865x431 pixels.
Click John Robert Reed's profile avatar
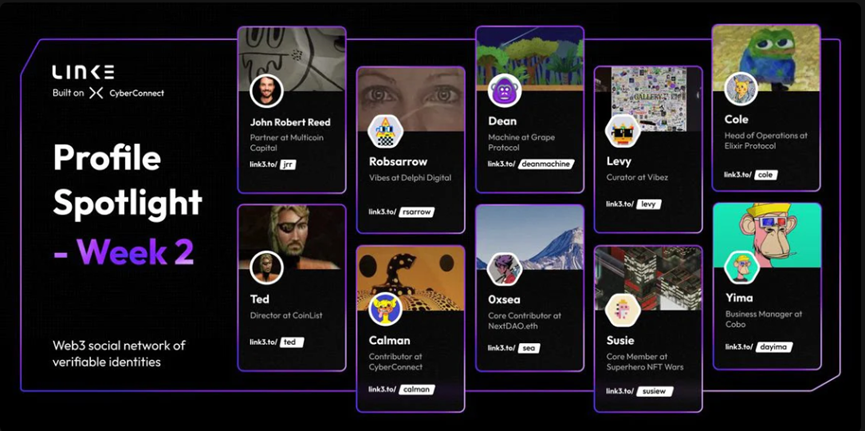(x=266, y=91)
